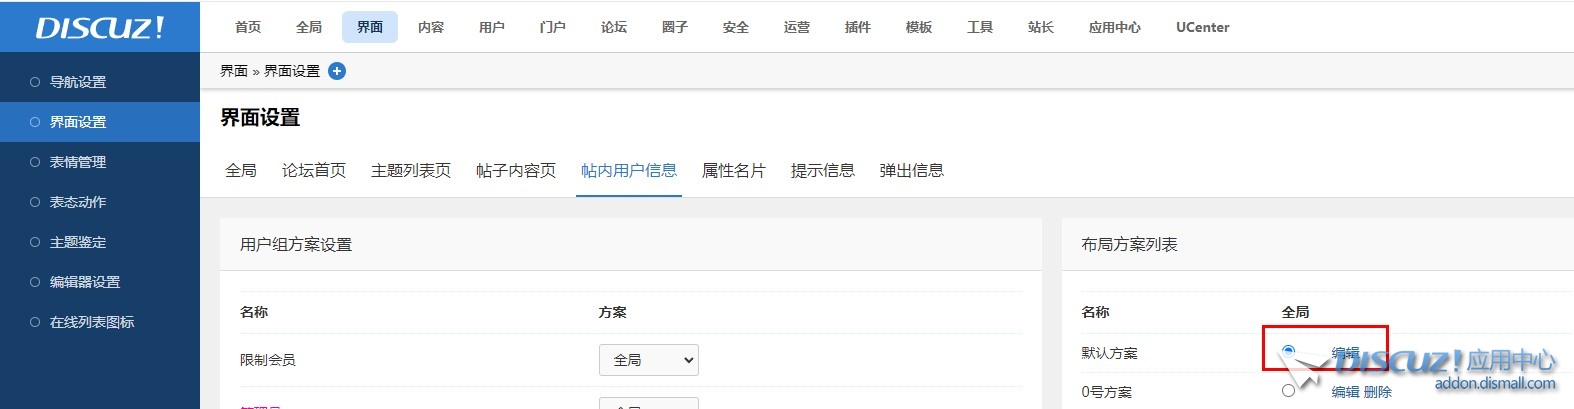Image resolution: width=1574 pixels, height=409 pixels.
Task: Click 界面 in the breadcrumb path
Action: point(234,71)
